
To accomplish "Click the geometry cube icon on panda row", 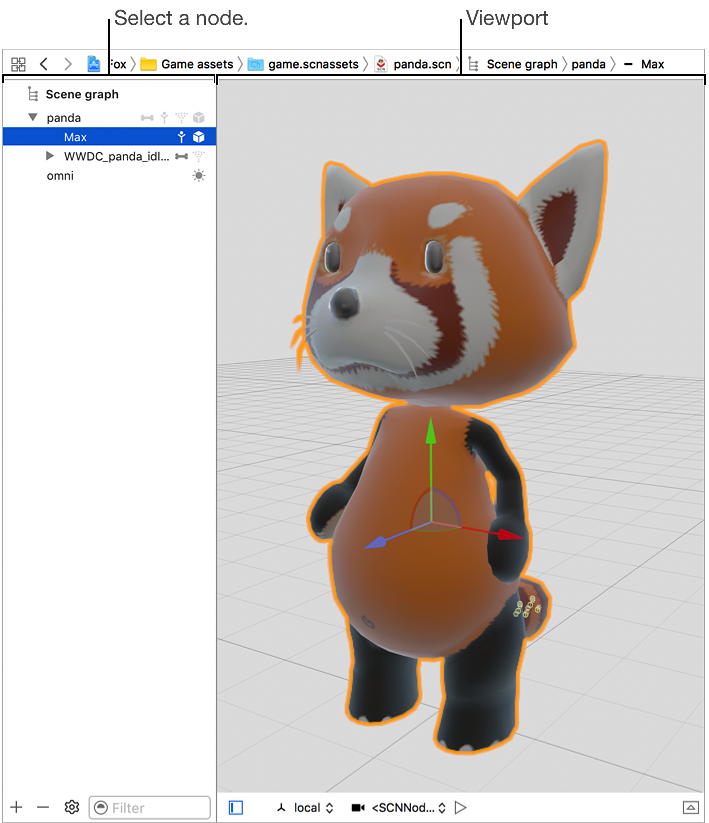I will tap(199, 118).
